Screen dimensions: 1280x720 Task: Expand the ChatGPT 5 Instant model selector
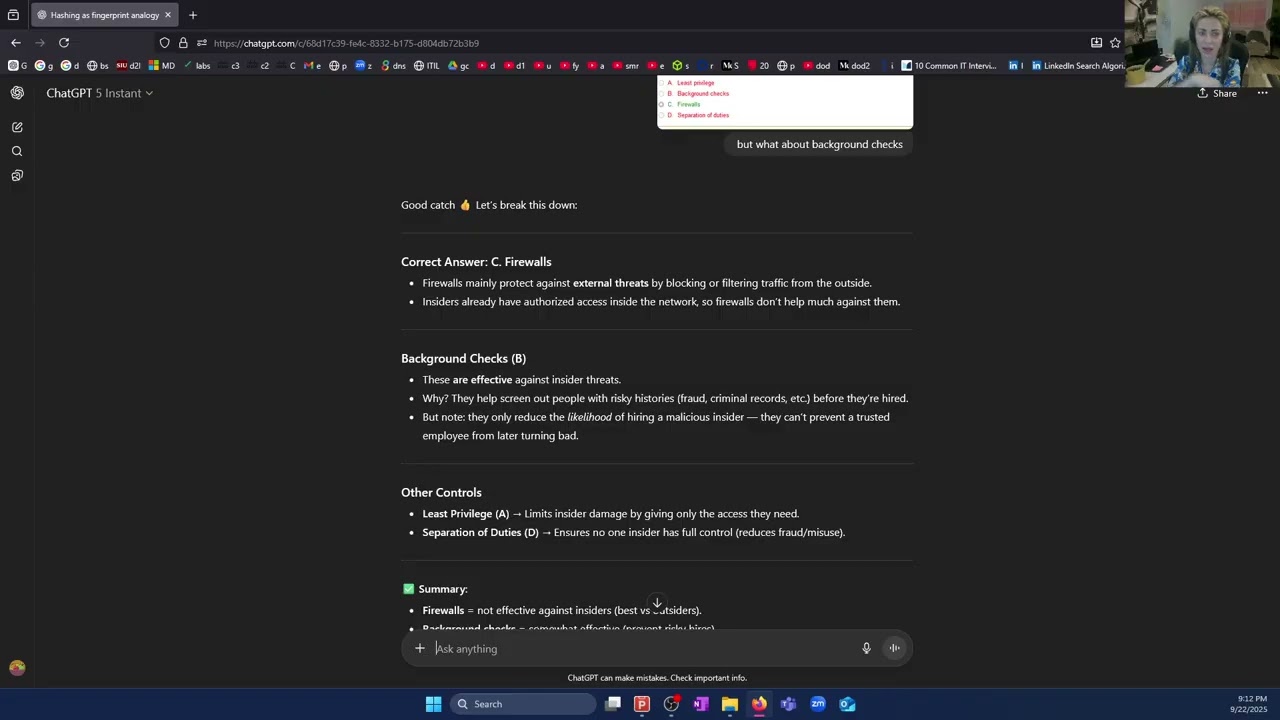point(99,93)
